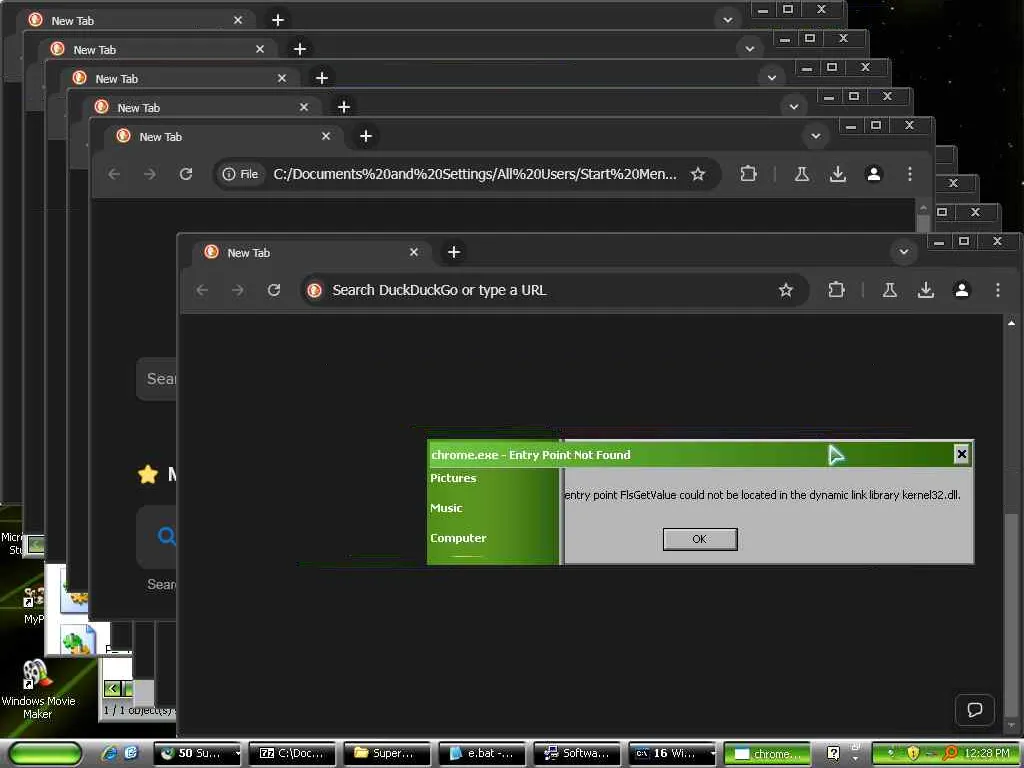Click Windows Movie Maker desktop icon
This screenshot has height=768, width=1024.
pyautogui.click(x=37, y=688)
